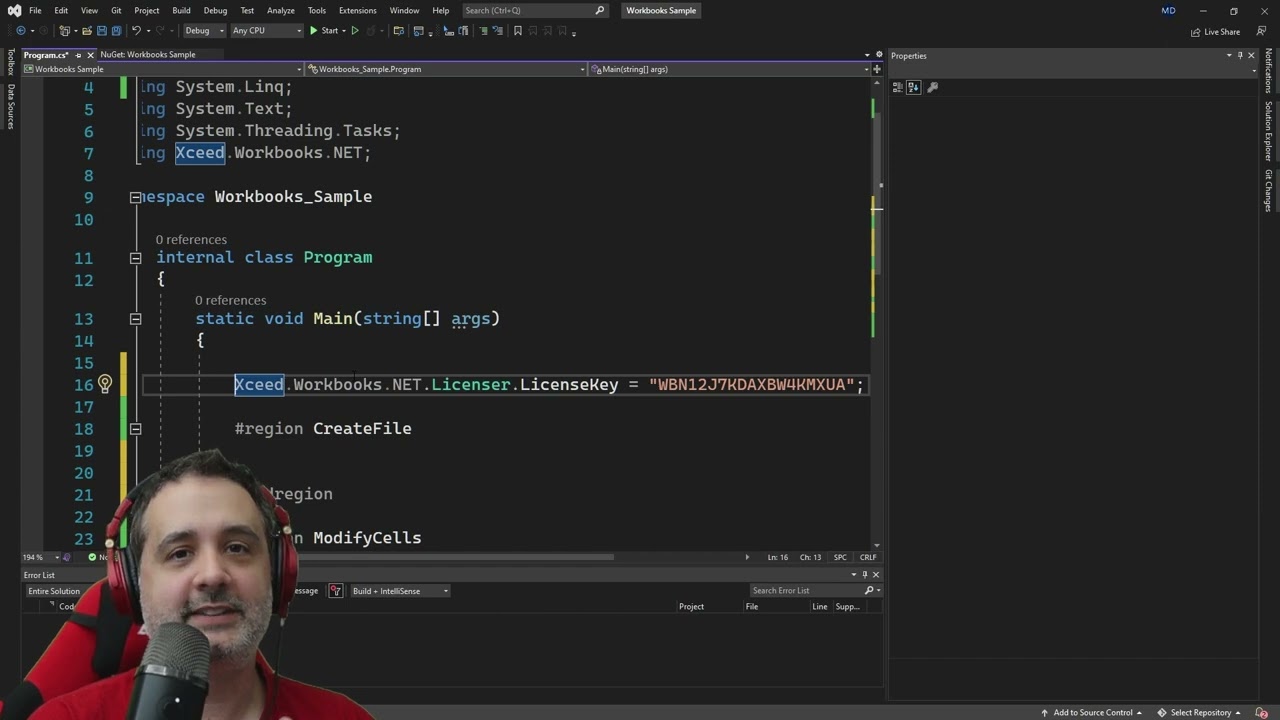Click the editor settings gear icon by the tabs

point(879,54)
